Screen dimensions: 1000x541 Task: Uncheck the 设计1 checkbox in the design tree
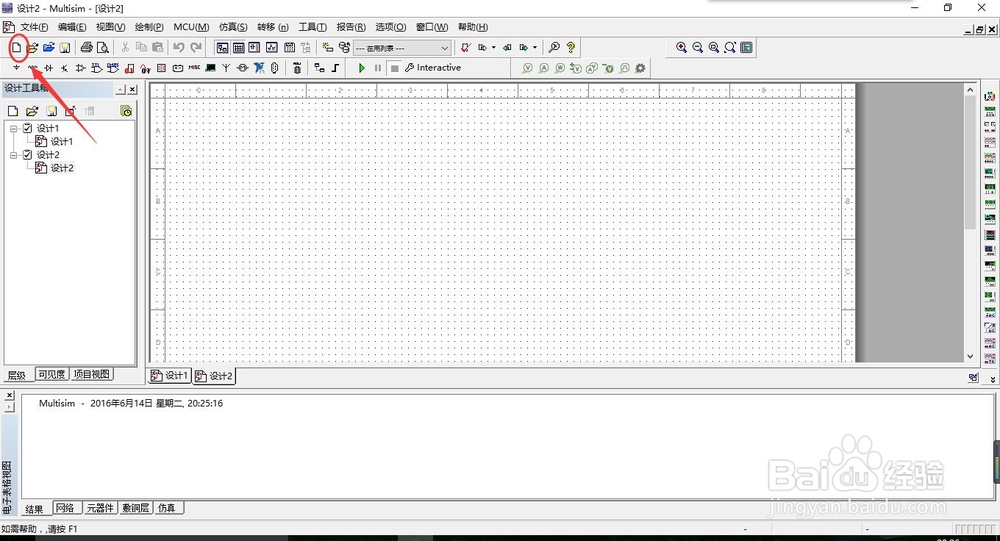tap(27, 128)
